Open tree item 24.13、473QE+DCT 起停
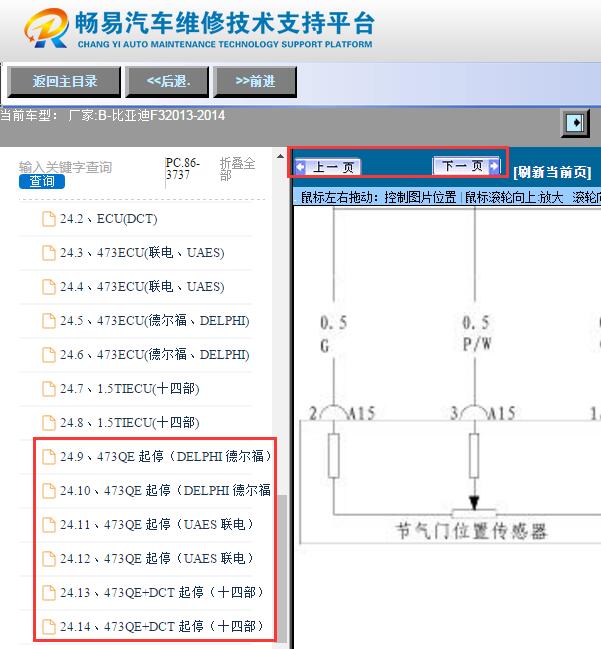Viewport: 601px width, 649px height. click(162, 592)
